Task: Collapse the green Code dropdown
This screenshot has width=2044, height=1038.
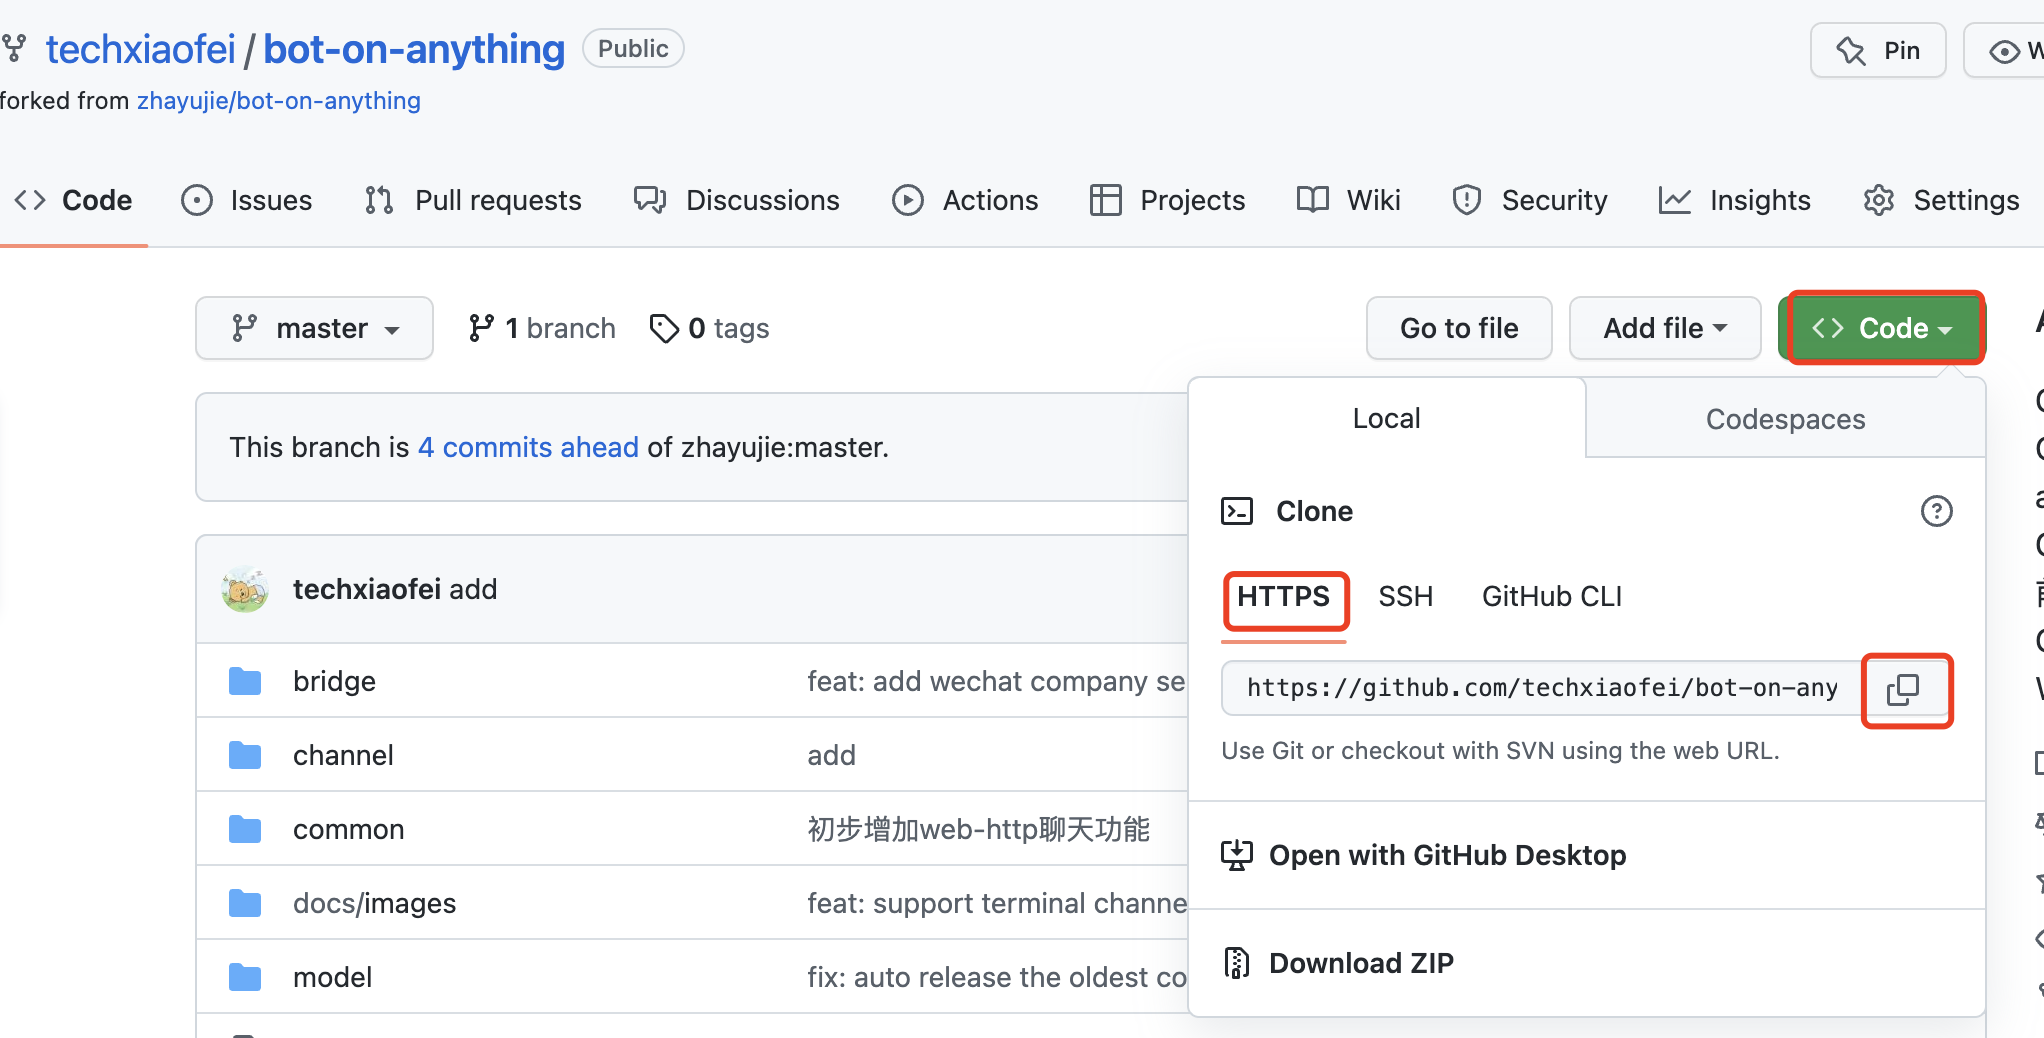Action: pos(1882,328)
